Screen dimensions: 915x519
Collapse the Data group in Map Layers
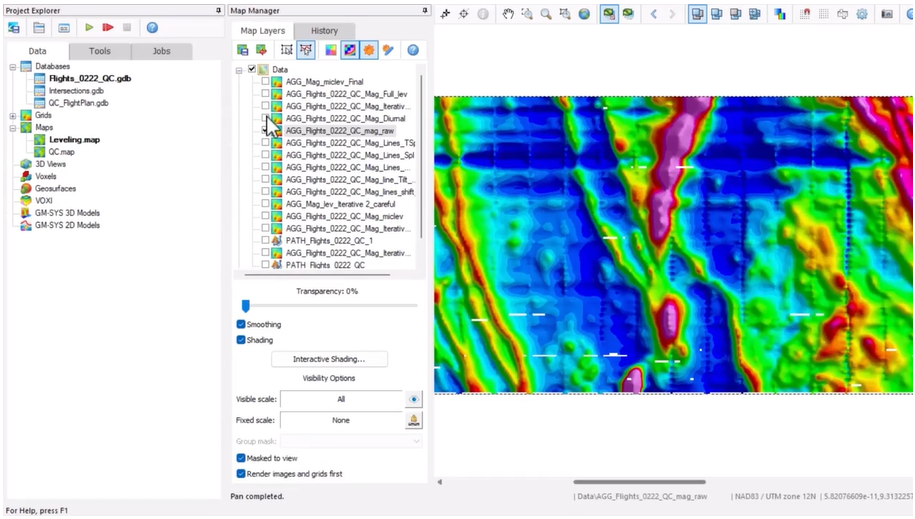(239, 70)
